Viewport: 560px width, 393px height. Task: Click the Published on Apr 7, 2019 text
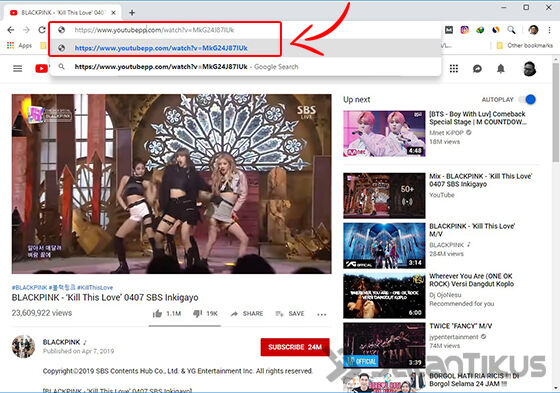point(79,351)
